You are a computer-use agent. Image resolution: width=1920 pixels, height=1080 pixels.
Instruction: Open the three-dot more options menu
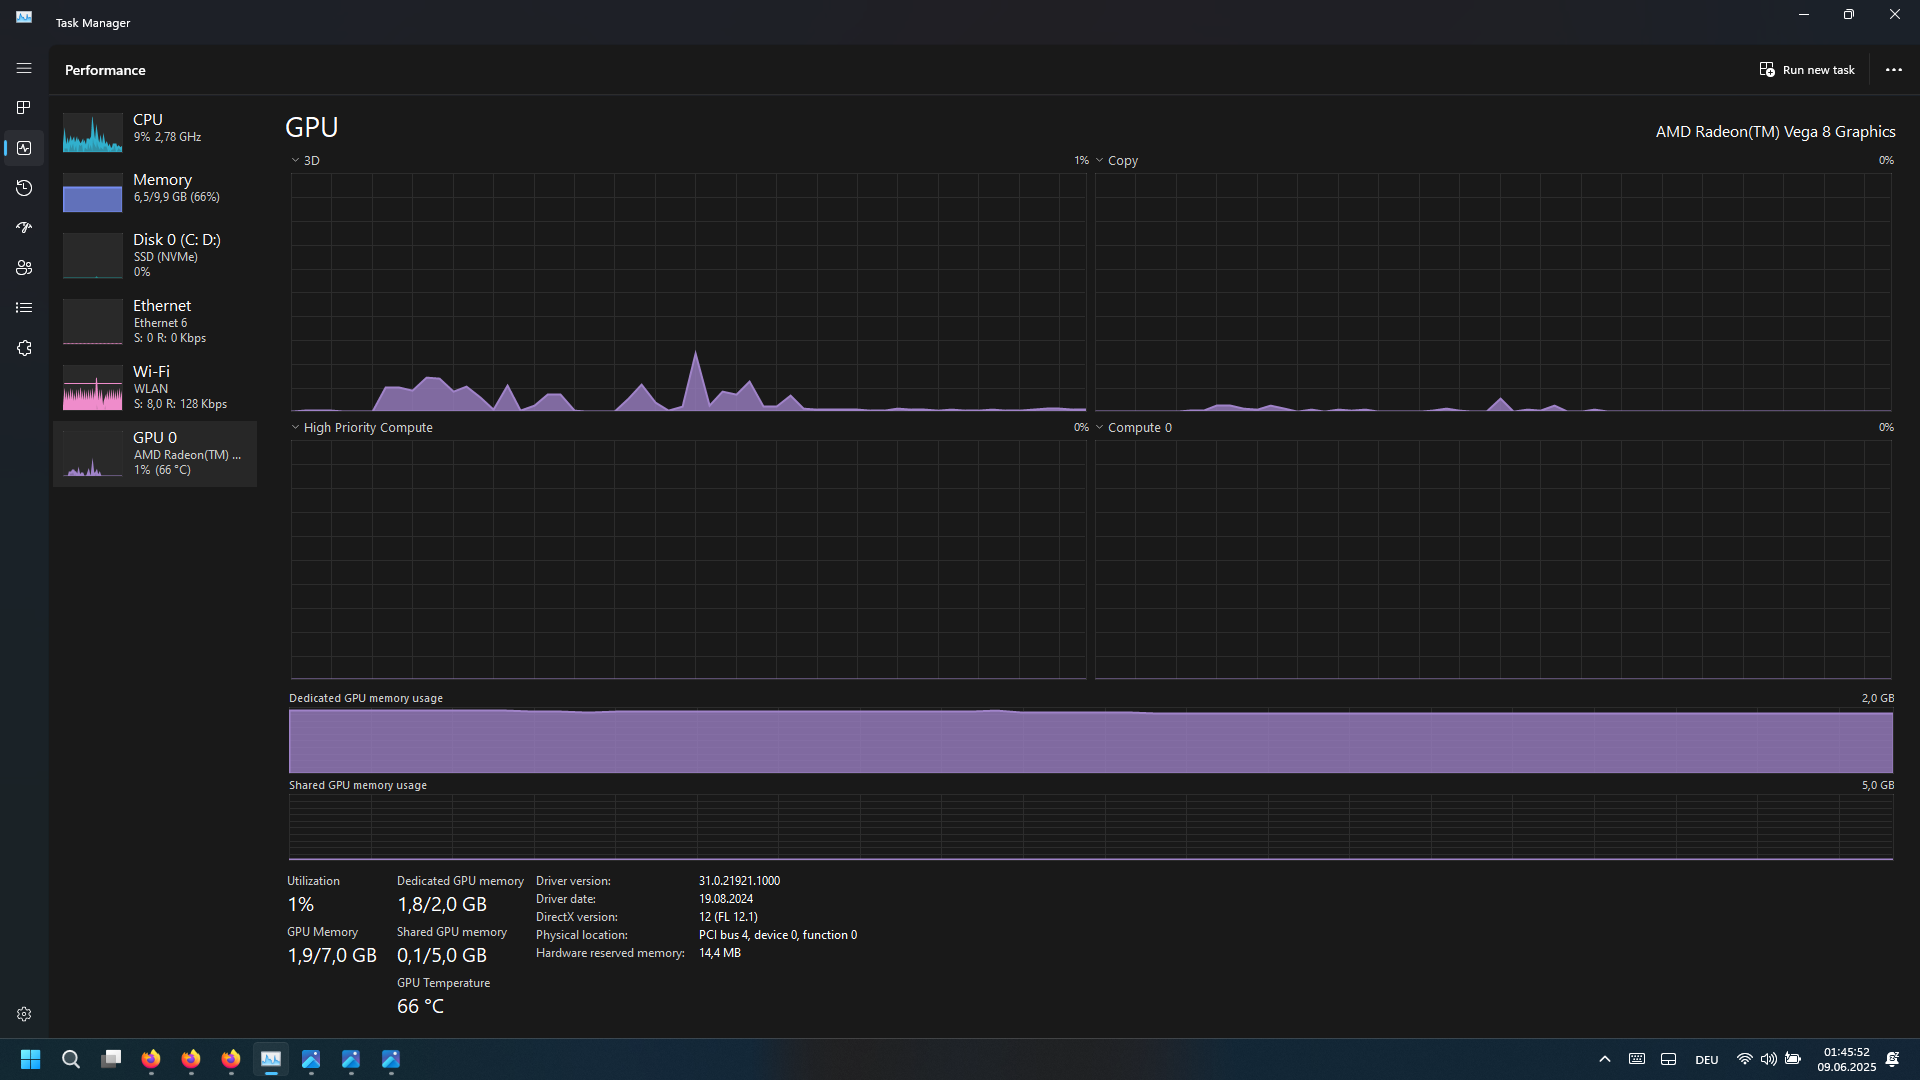(x=1893, y=70)
